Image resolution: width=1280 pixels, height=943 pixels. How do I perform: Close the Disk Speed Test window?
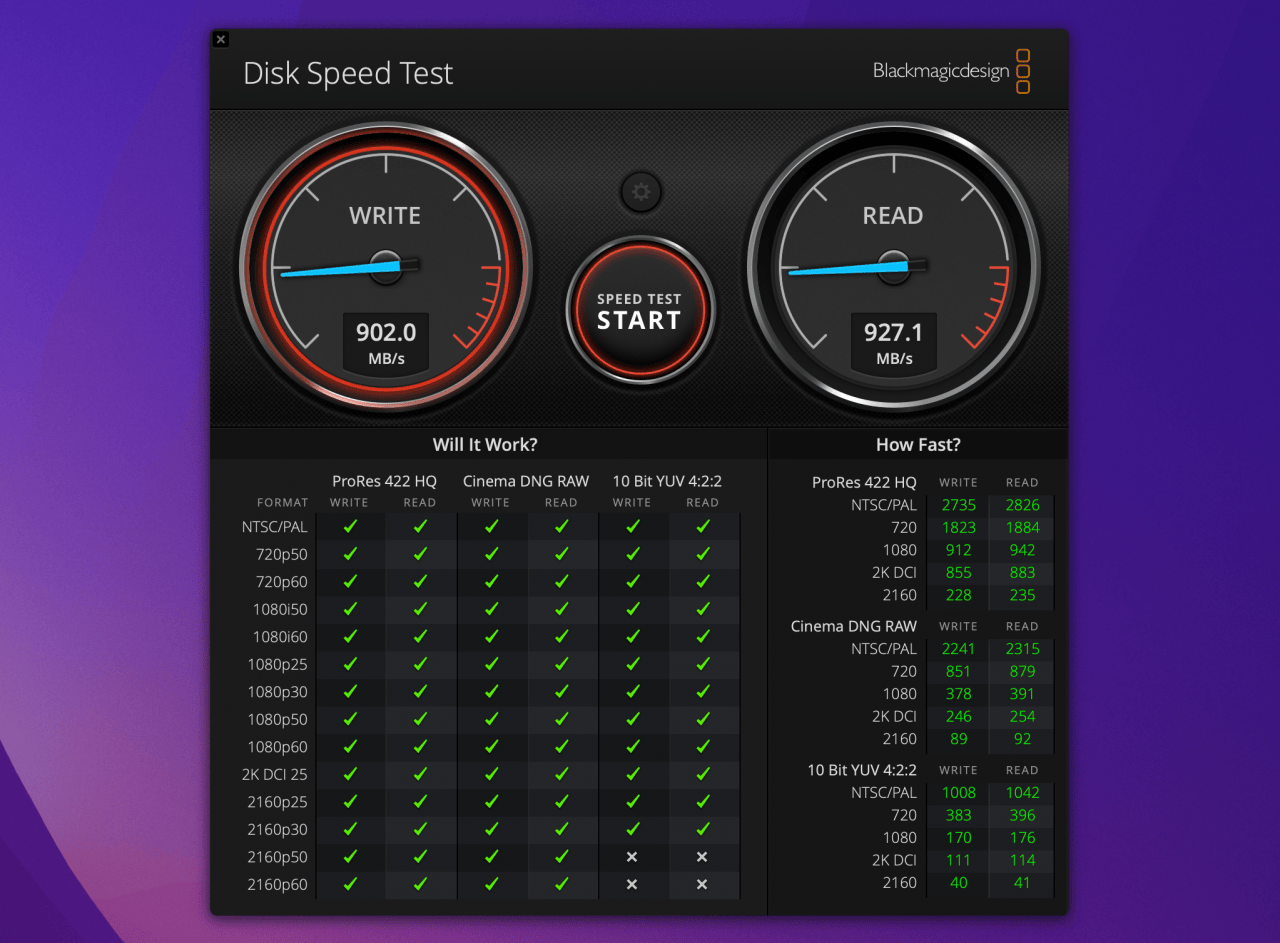(x=221, y=40)
